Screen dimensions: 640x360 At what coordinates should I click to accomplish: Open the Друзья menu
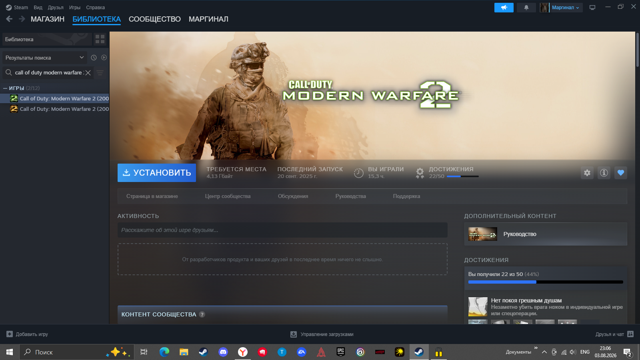[56, 7]
